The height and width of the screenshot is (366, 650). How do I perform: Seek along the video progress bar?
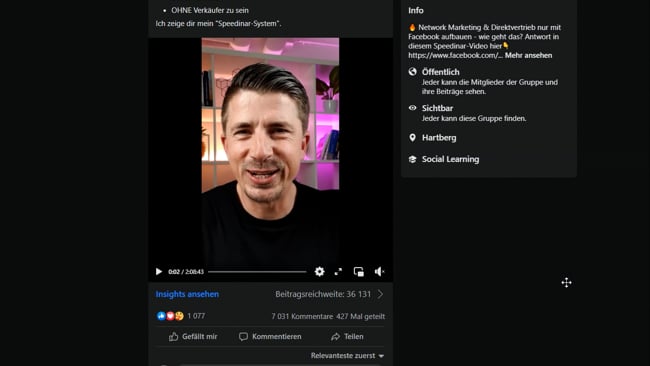pyautogui.click(x=257, y=271)
